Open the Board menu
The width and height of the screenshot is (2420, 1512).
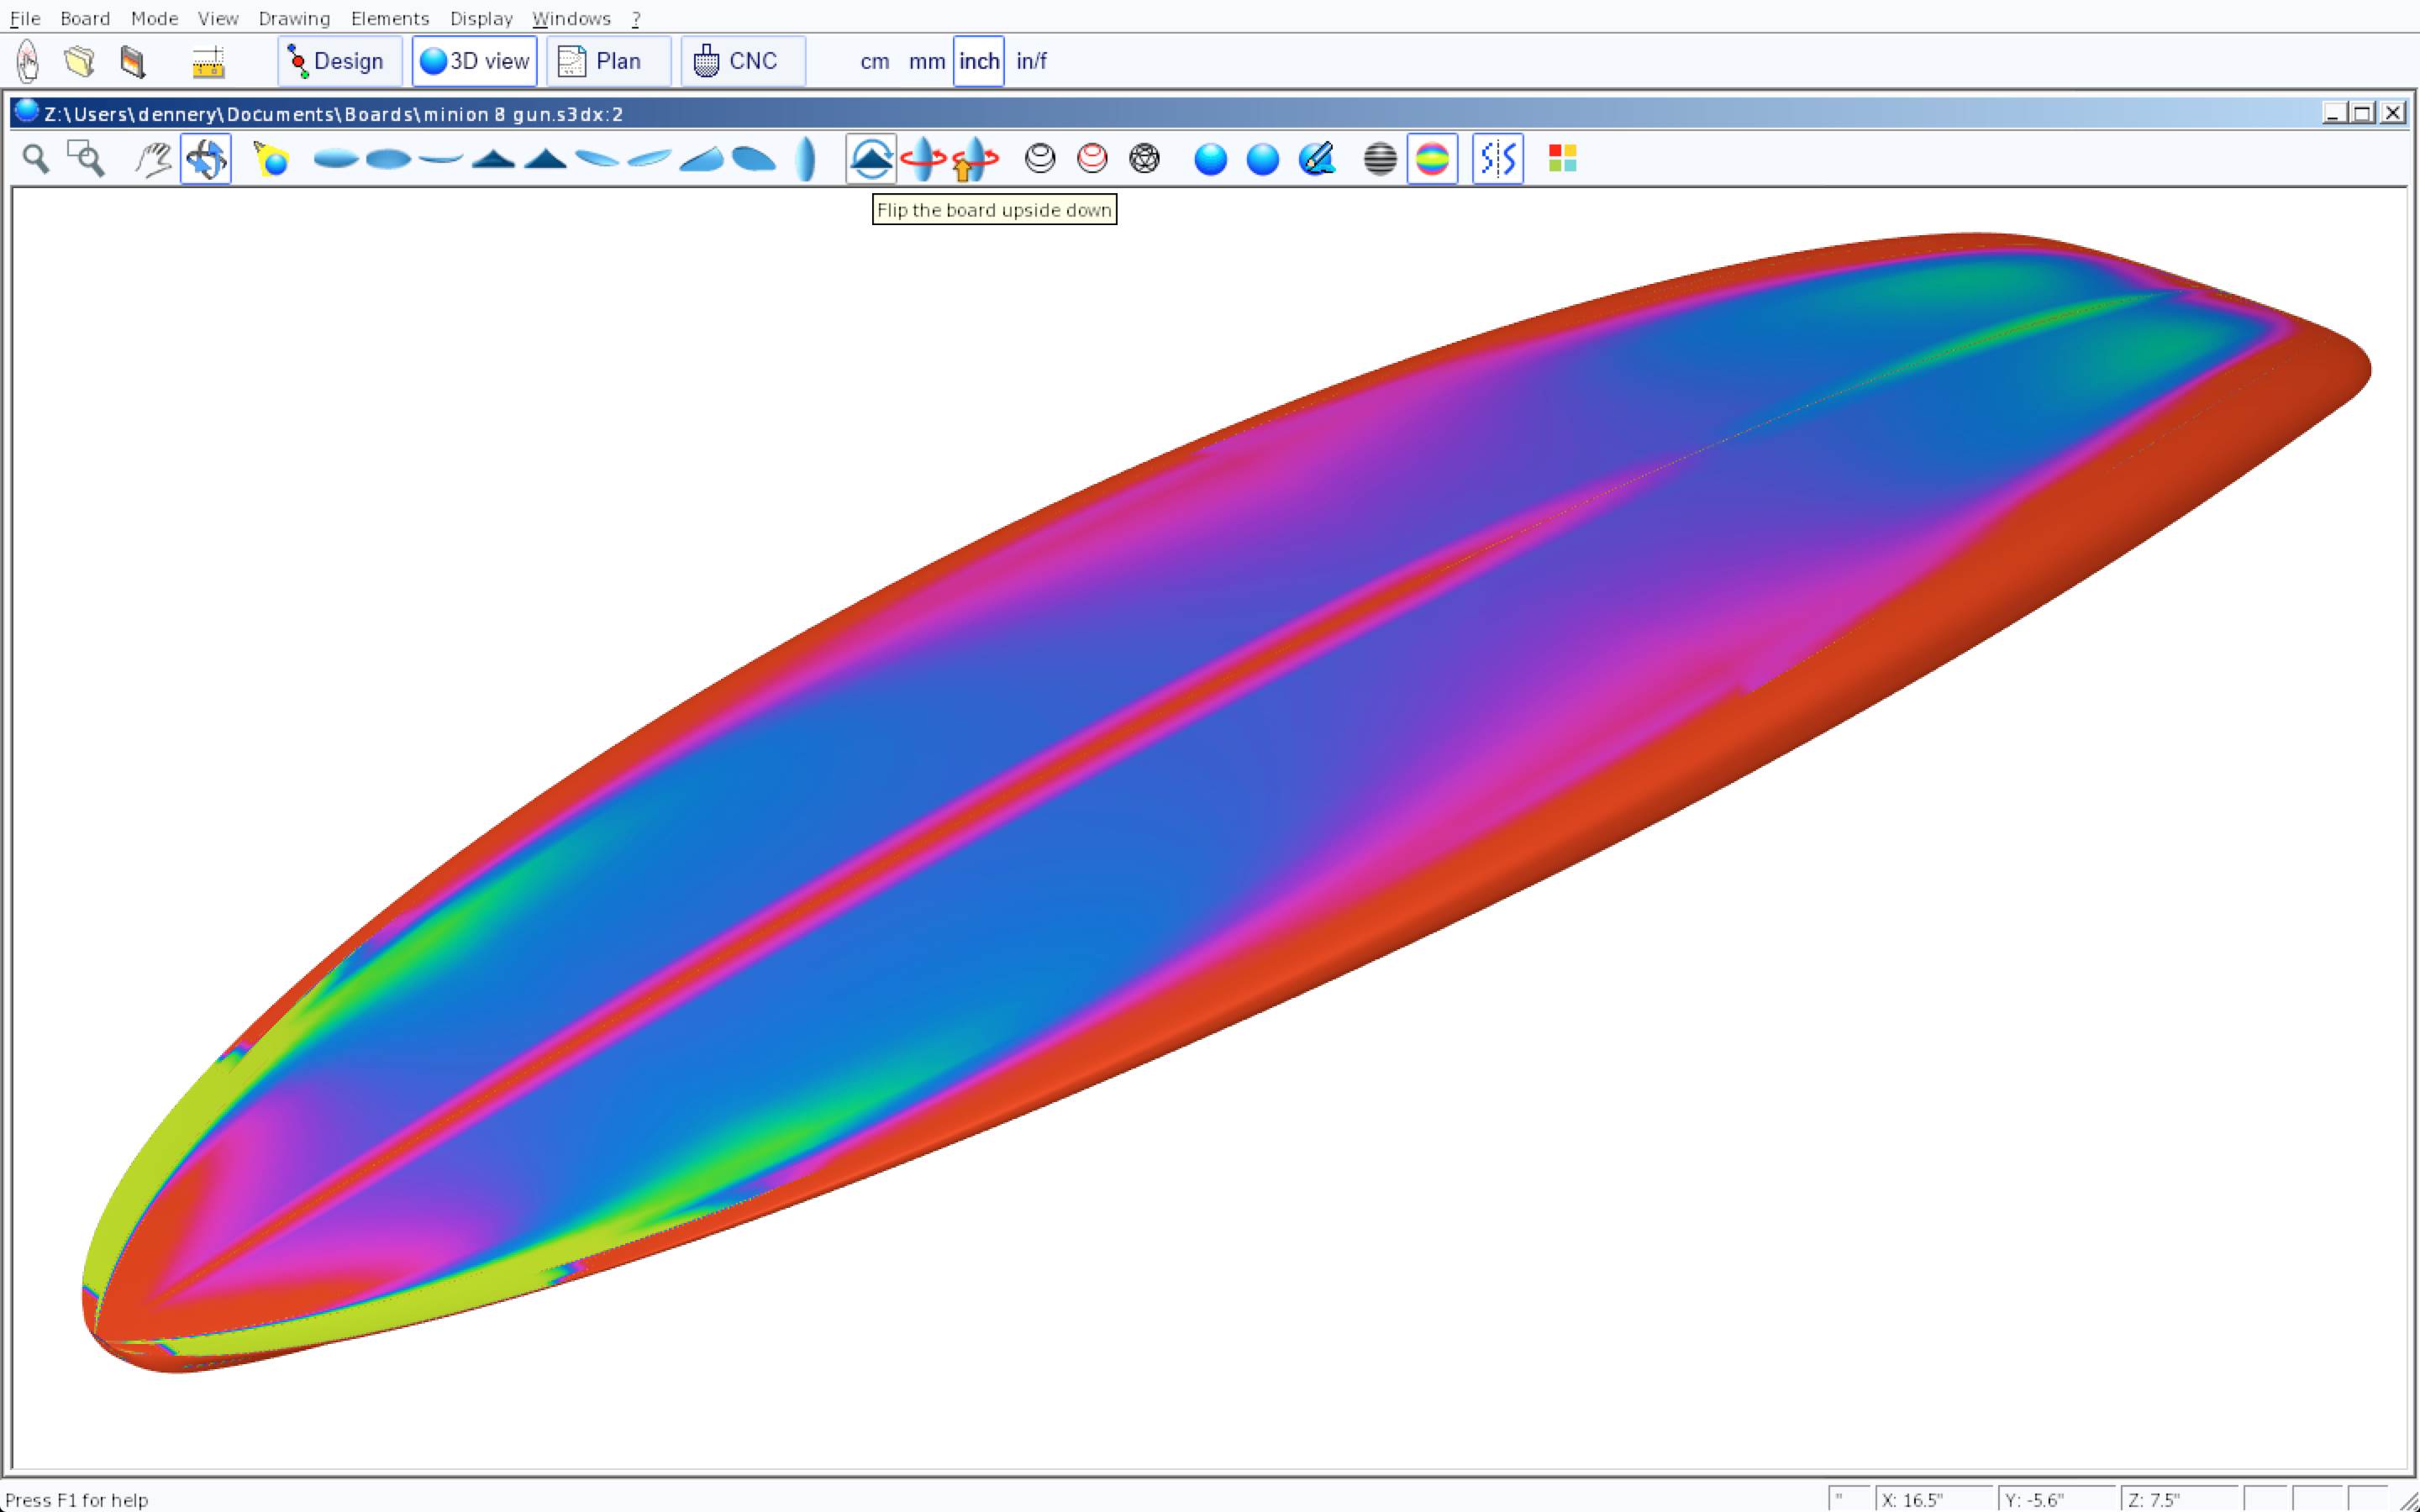pos(85,18)
